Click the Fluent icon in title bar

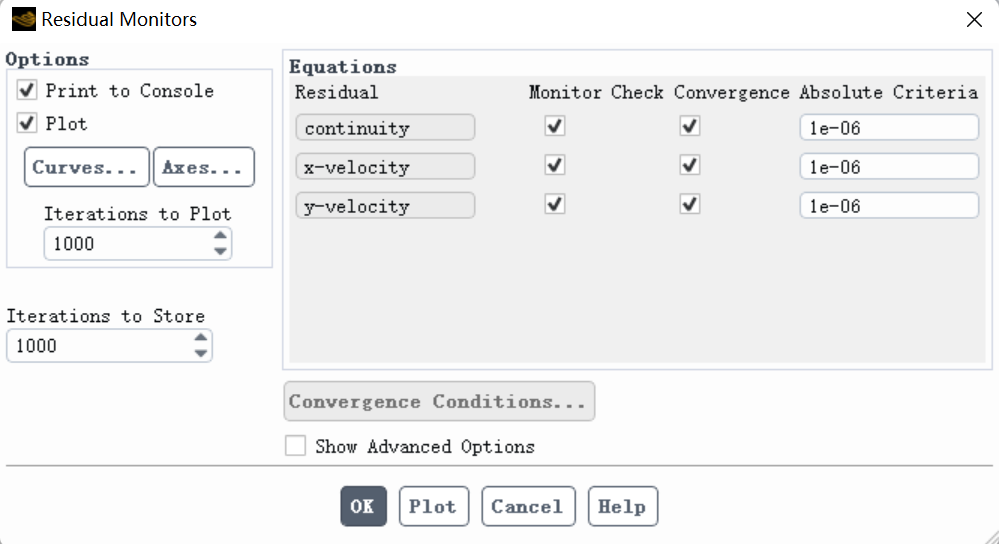pyautogui.click(x=23, y=19)
